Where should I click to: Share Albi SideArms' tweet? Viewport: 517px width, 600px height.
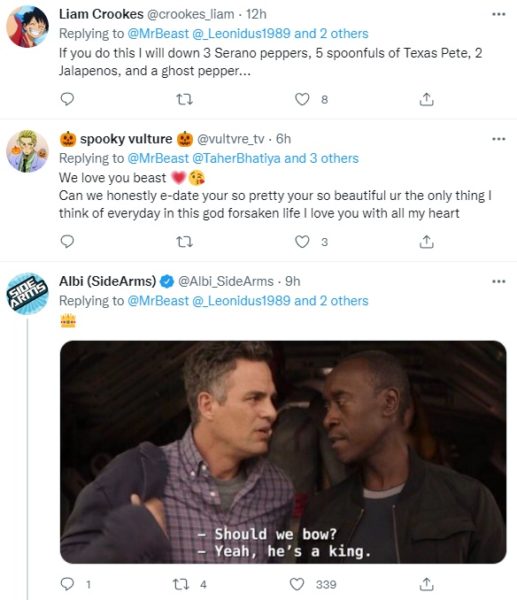[x=426, y=584]
